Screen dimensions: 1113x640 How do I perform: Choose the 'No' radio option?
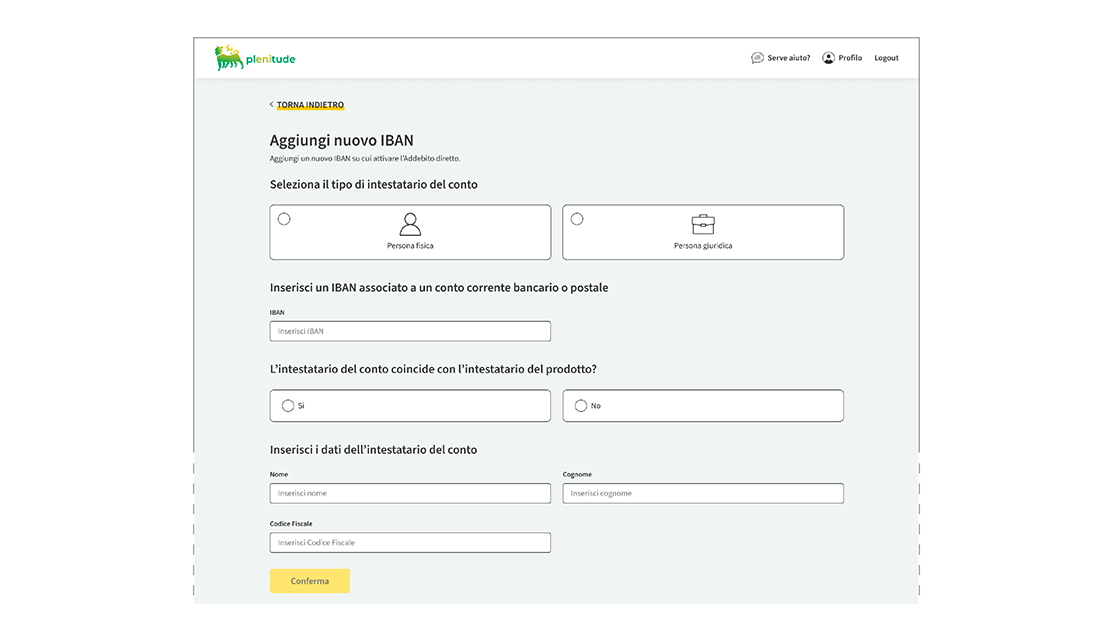pos(581,406)
